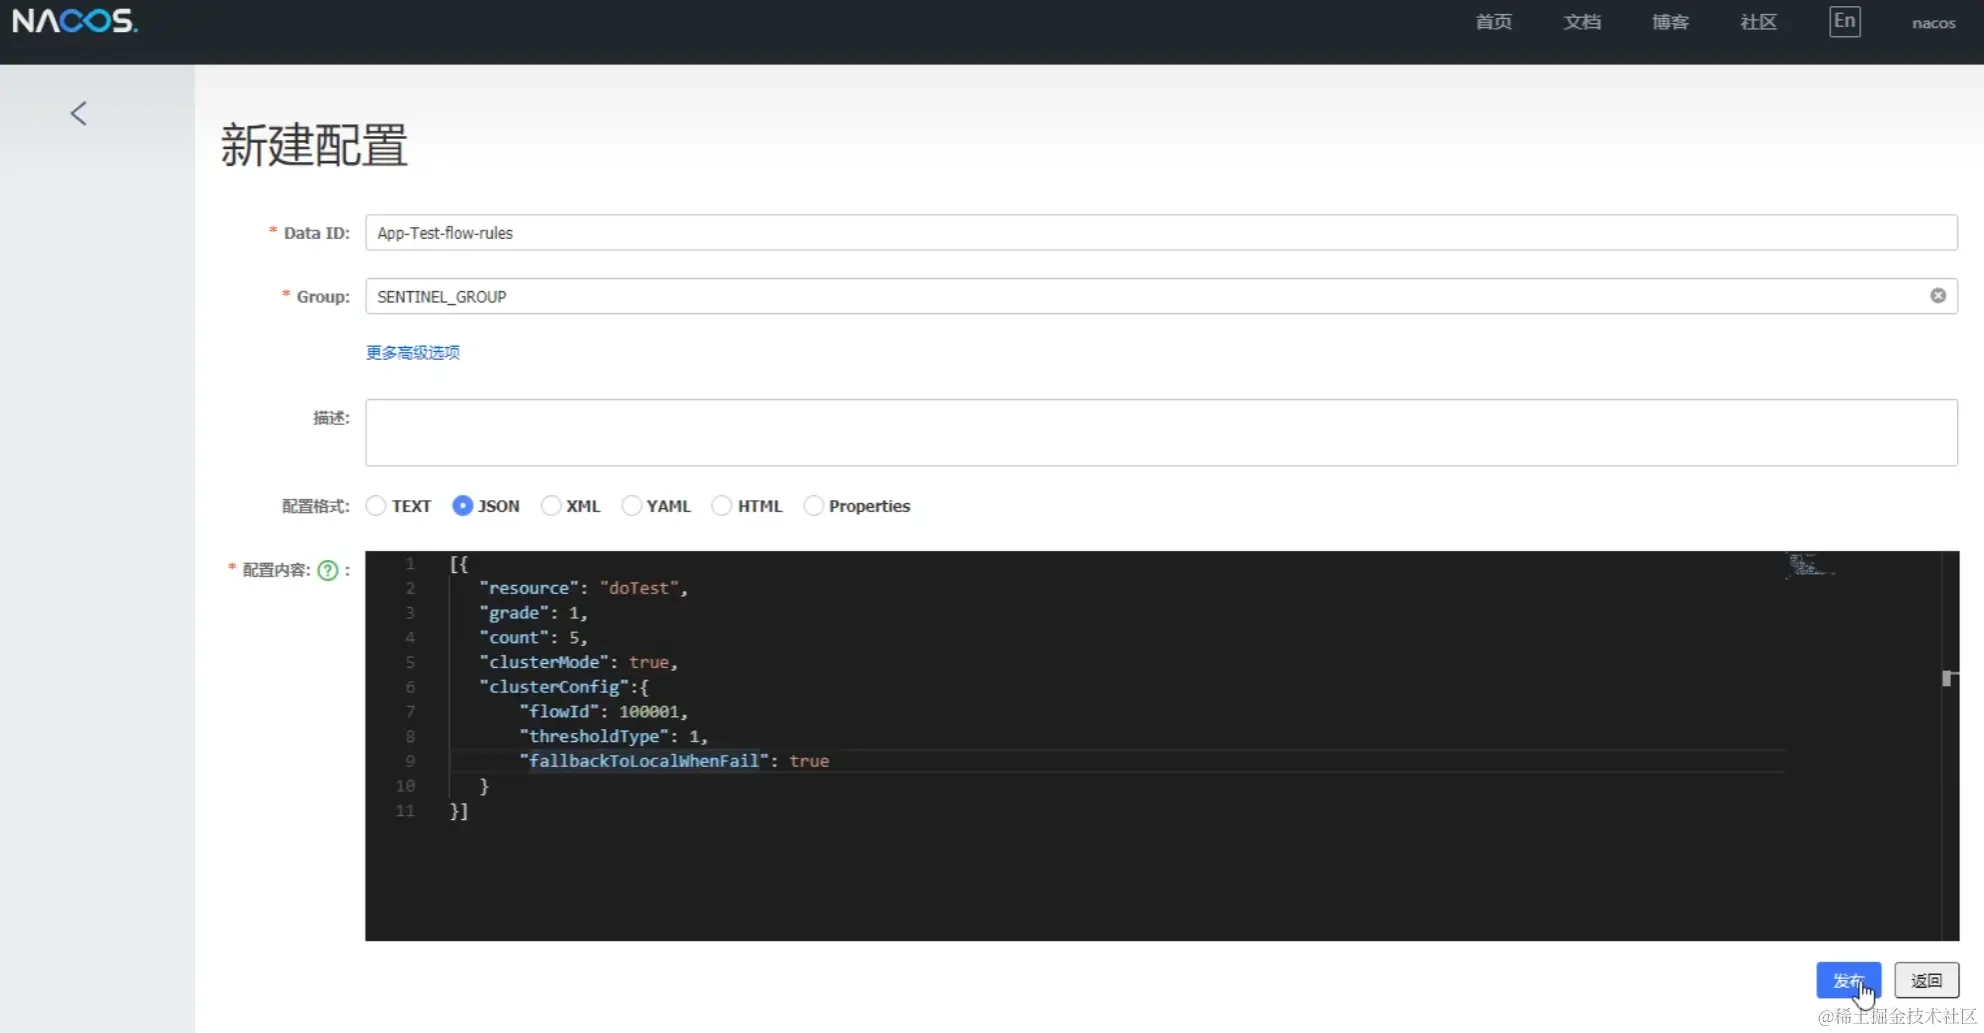The height and width of the screenshot is (1033, 1984).
Task: Clear the Group field with X icon
Action: [x=1938, y=296]
